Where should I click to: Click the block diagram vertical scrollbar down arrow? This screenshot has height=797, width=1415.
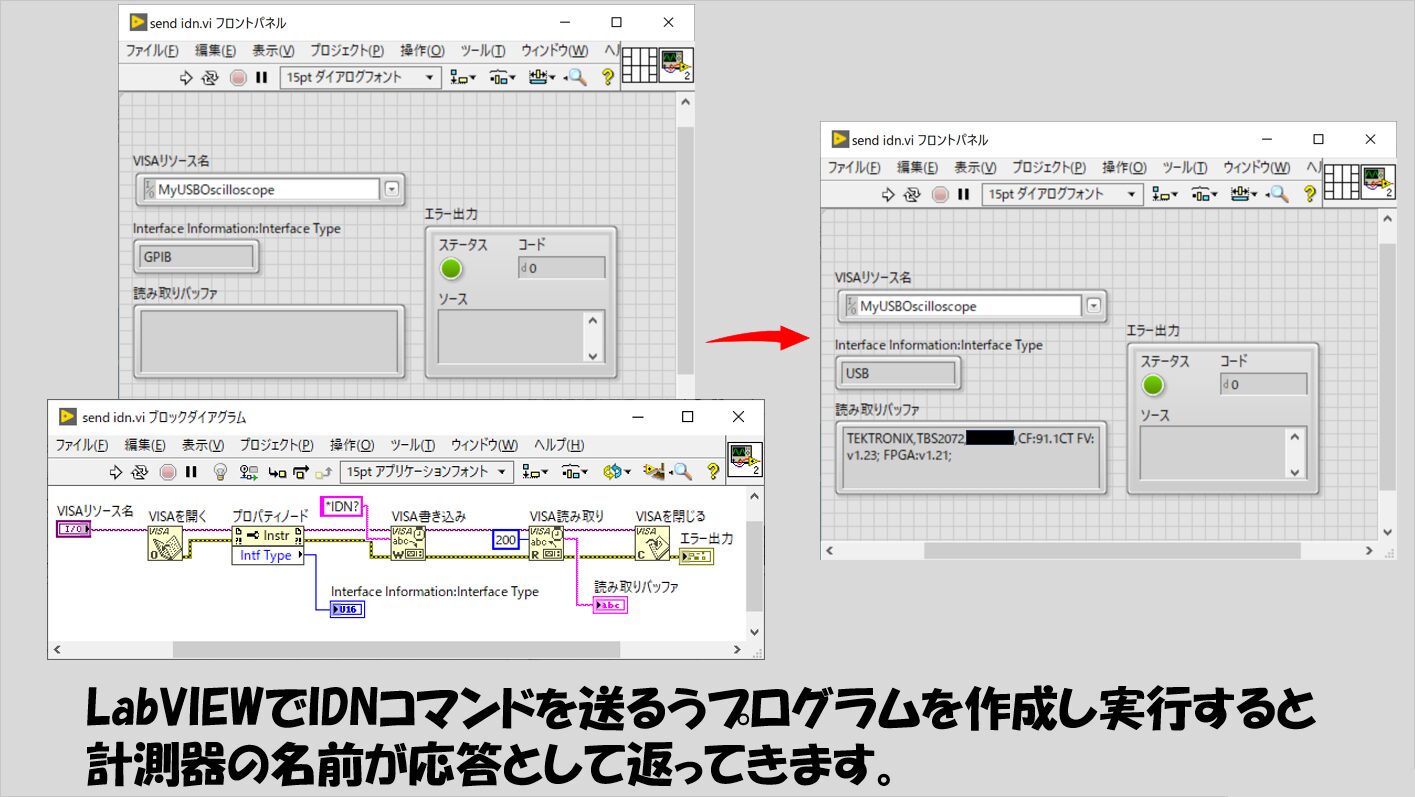753,630
